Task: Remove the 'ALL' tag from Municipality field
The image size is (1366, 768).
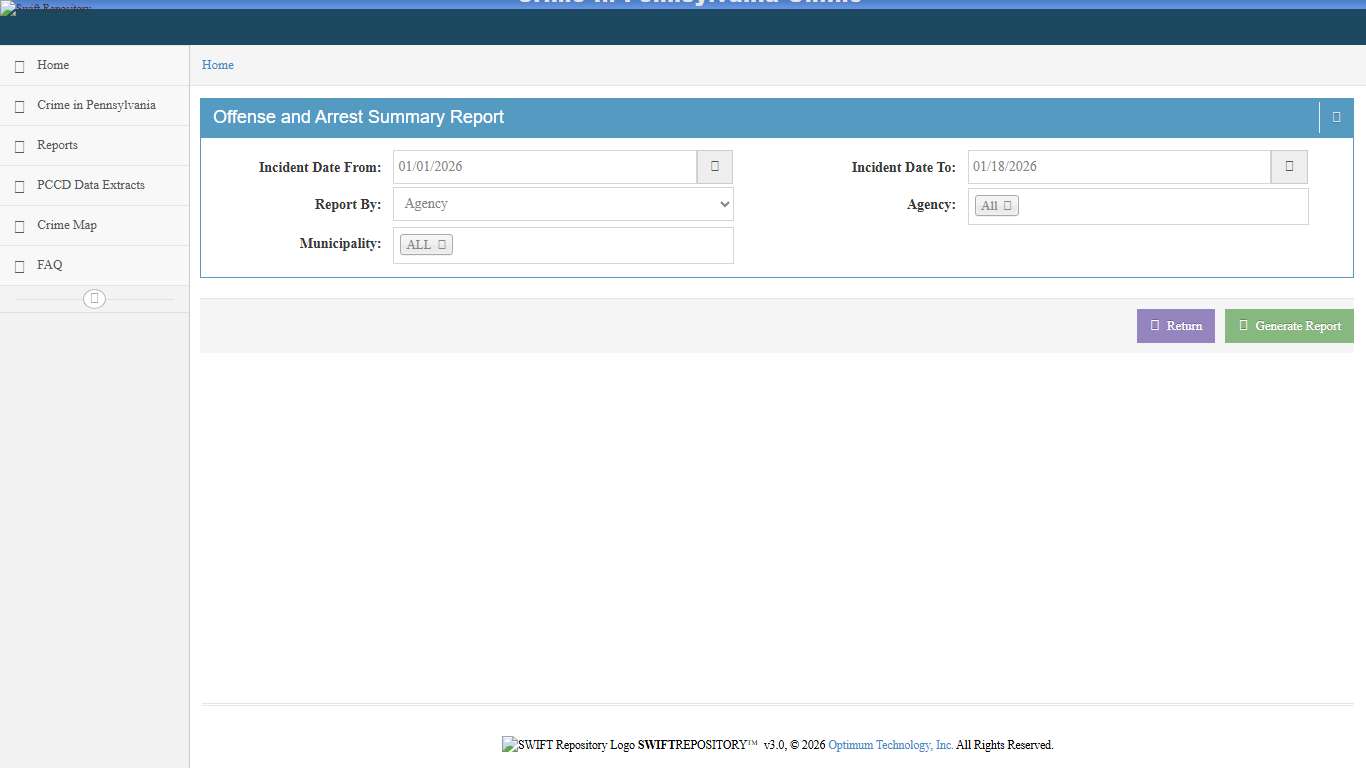Action: (442, 245)
